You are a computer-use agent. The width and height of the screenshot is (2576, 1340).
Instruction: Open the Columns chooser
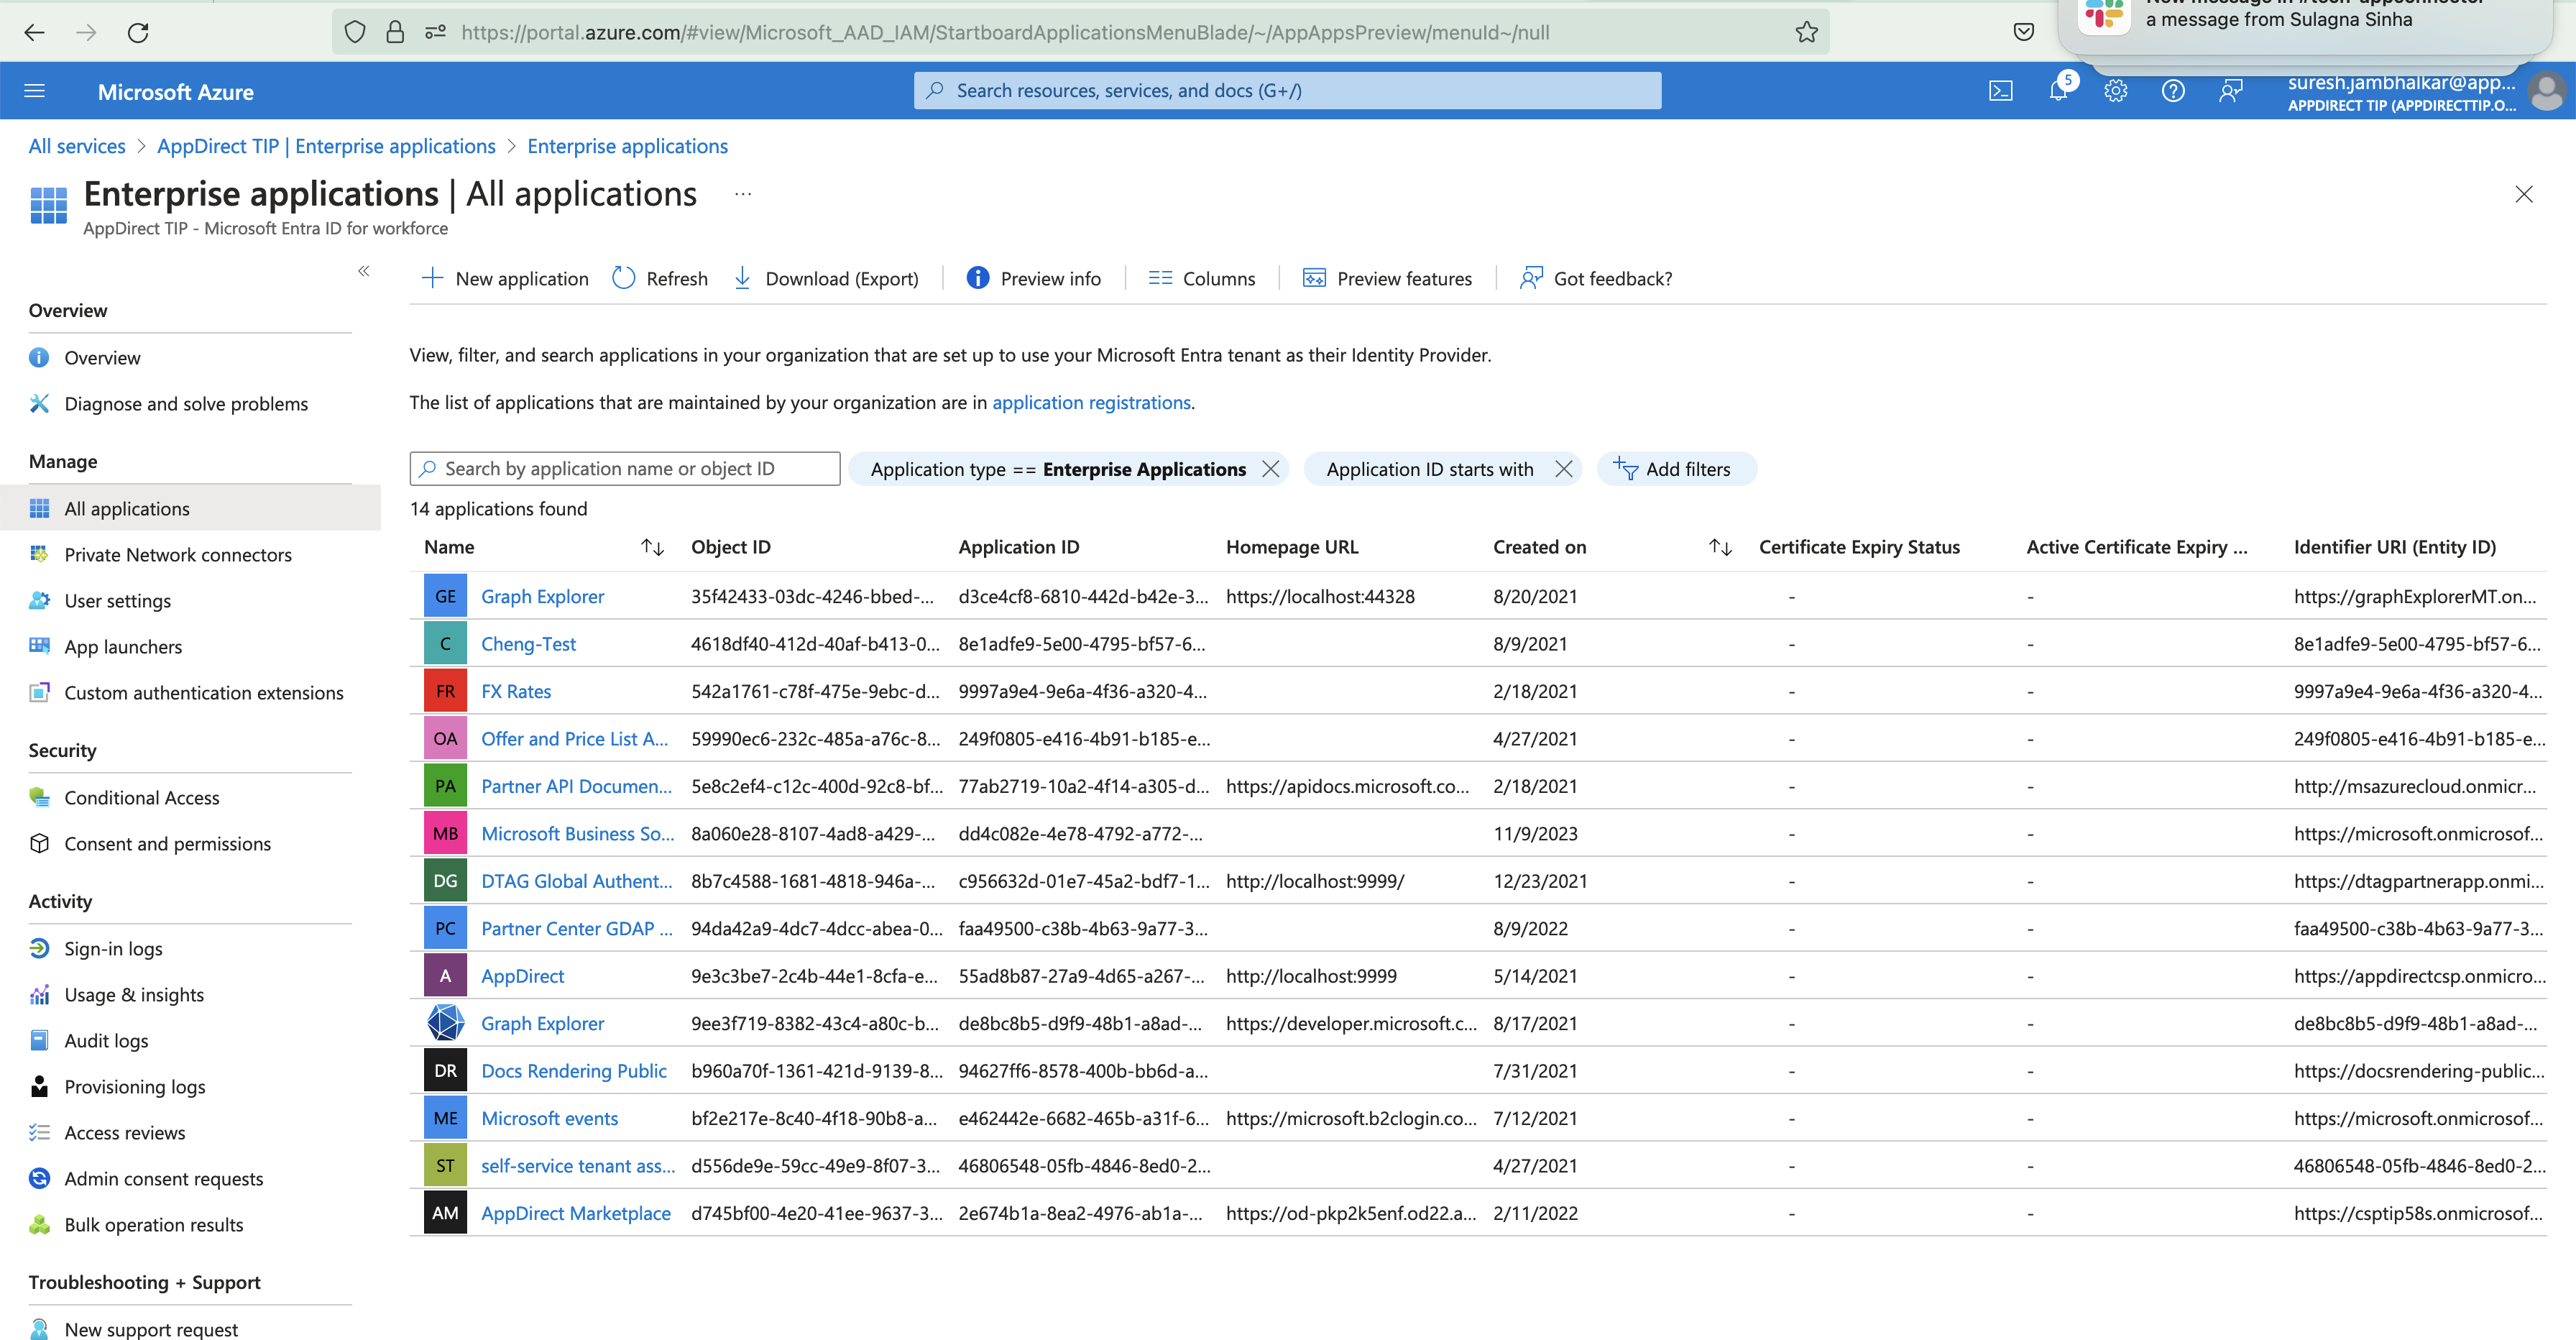point(1202,278)
